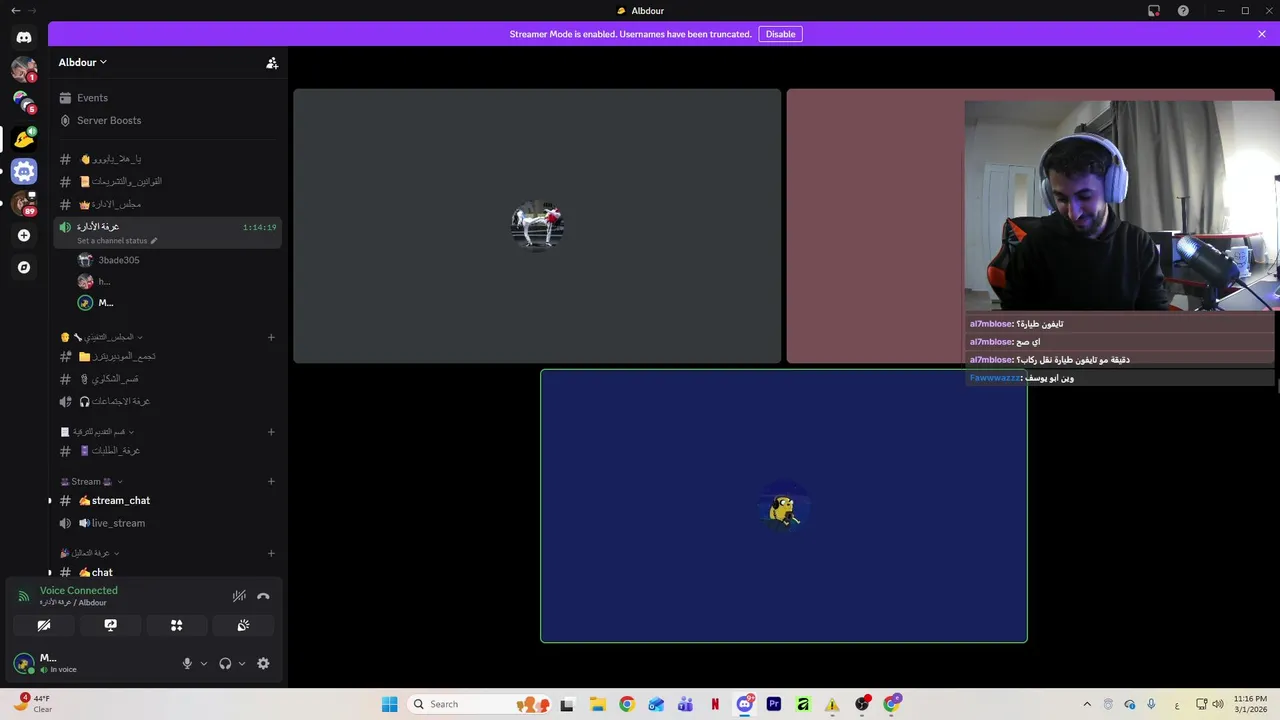Open the chat text channel
Image resolution: width=1280 pixels, height=720 pixels.
[x=168, y=572]
